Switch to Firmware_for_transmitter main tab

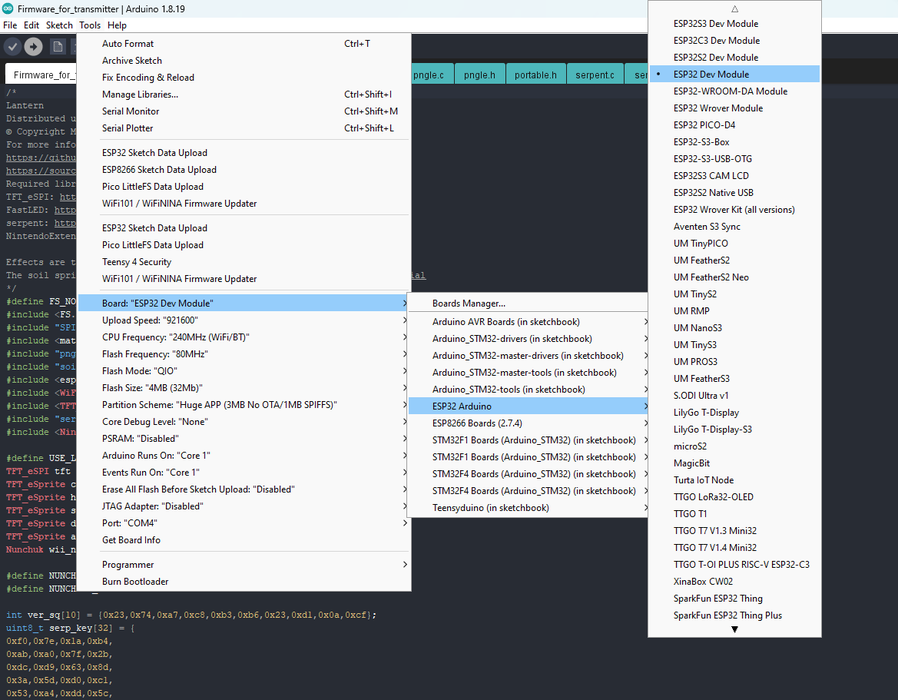[x=41, y=75]
